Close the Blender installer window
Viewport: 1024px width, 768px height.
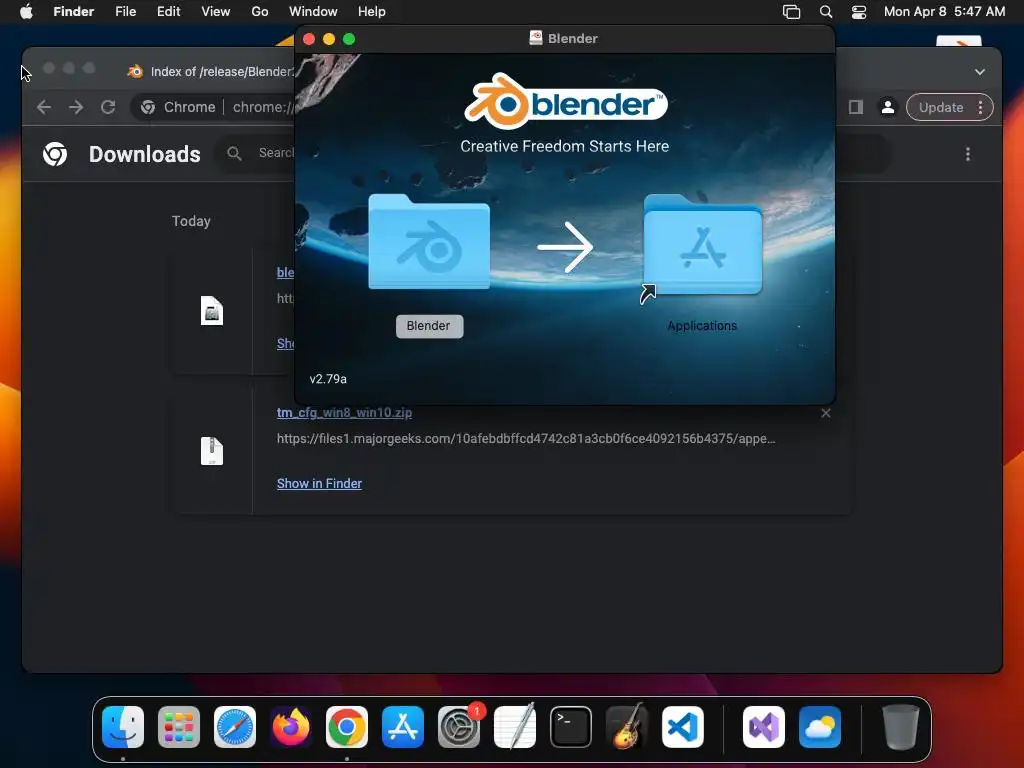point(309,39)
